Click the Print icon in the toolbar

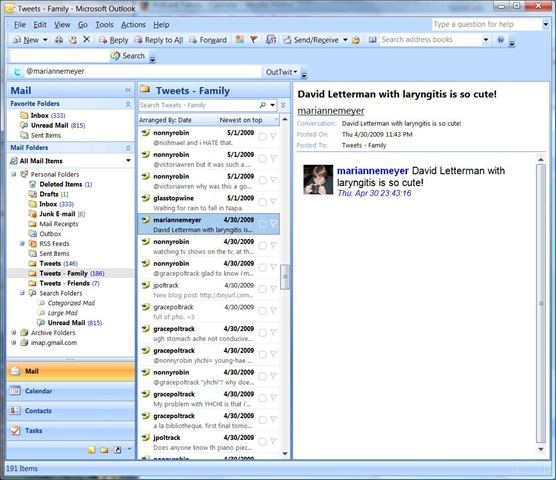click(59, 40)
